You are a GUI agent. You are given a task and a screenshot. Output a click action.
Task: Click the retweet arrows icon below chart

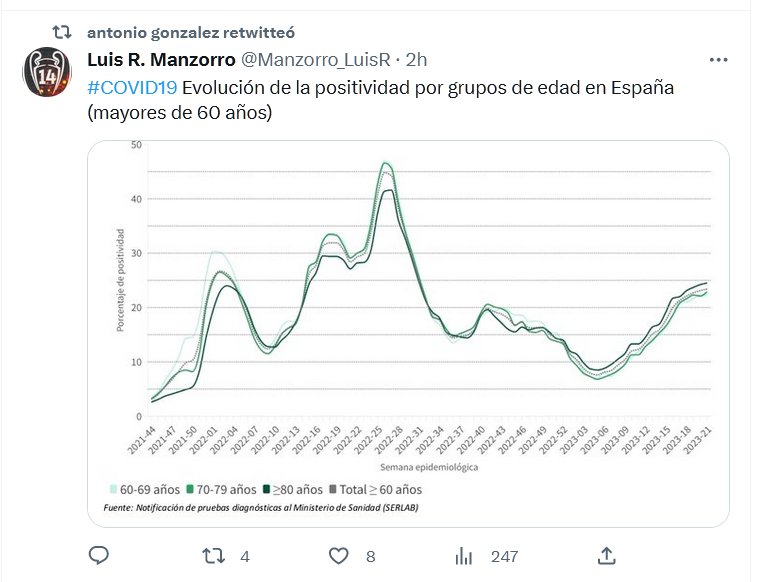[213, 555]
